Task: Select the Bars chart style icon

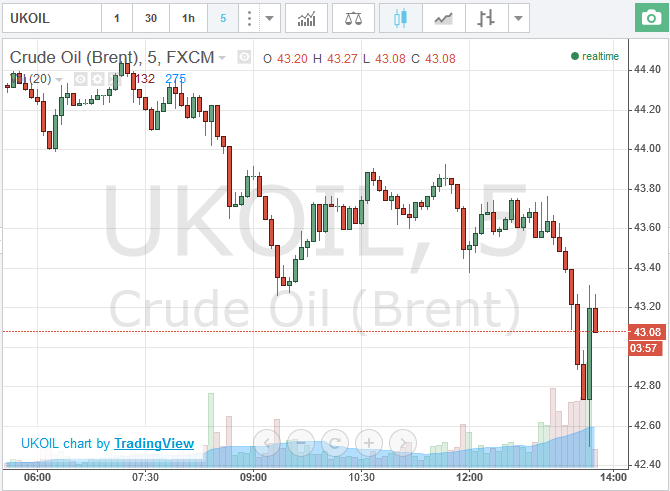Action: [486, 18]
